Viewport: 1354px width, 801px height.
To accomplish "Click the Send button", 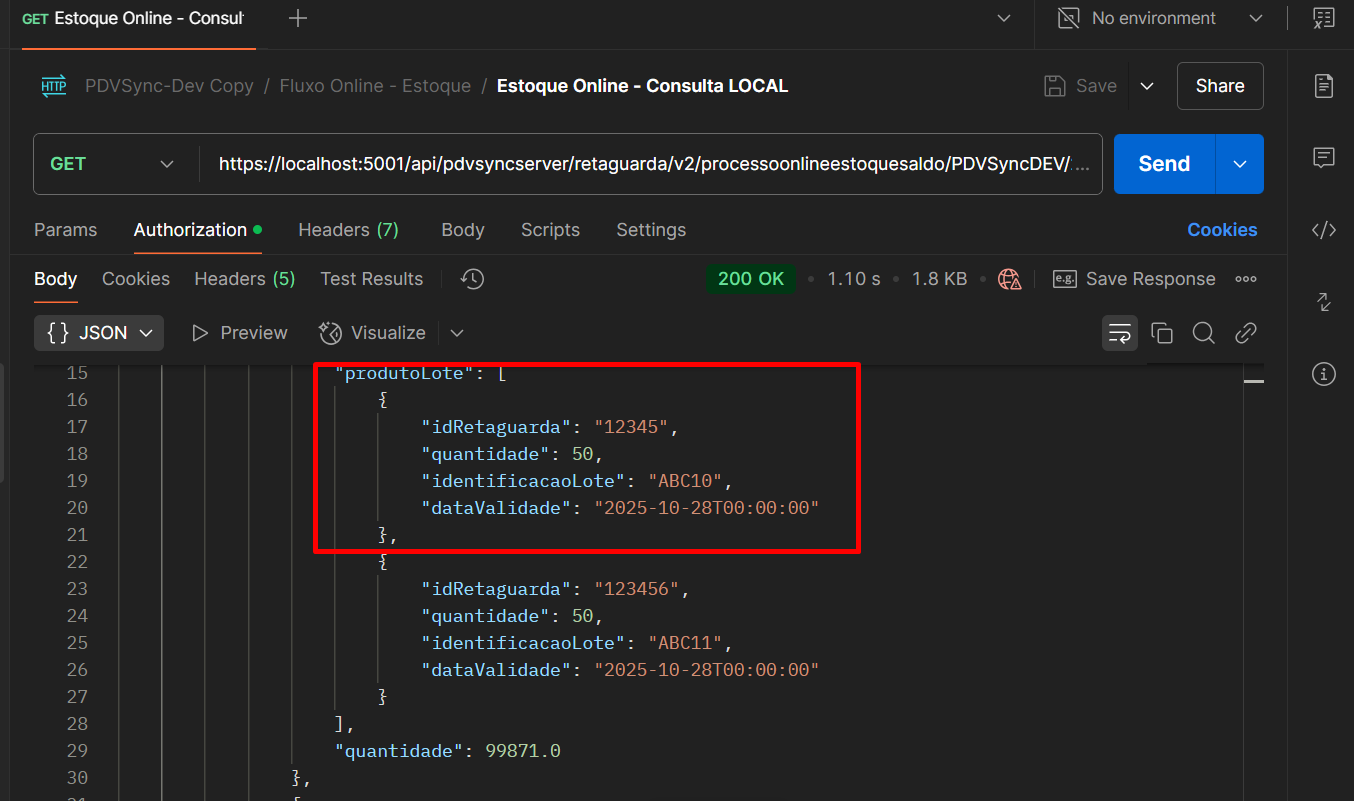I will tap(1164, 164).
